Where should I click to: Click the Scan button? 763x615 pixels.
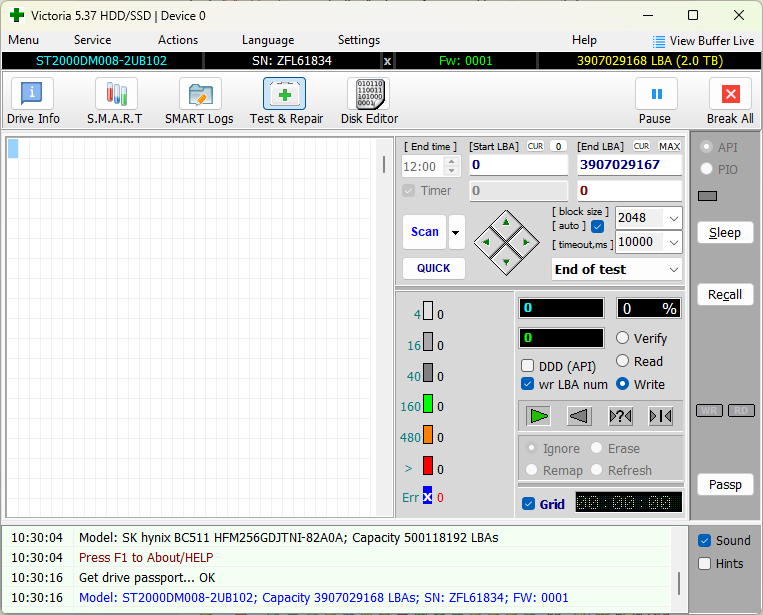[424, 232]
